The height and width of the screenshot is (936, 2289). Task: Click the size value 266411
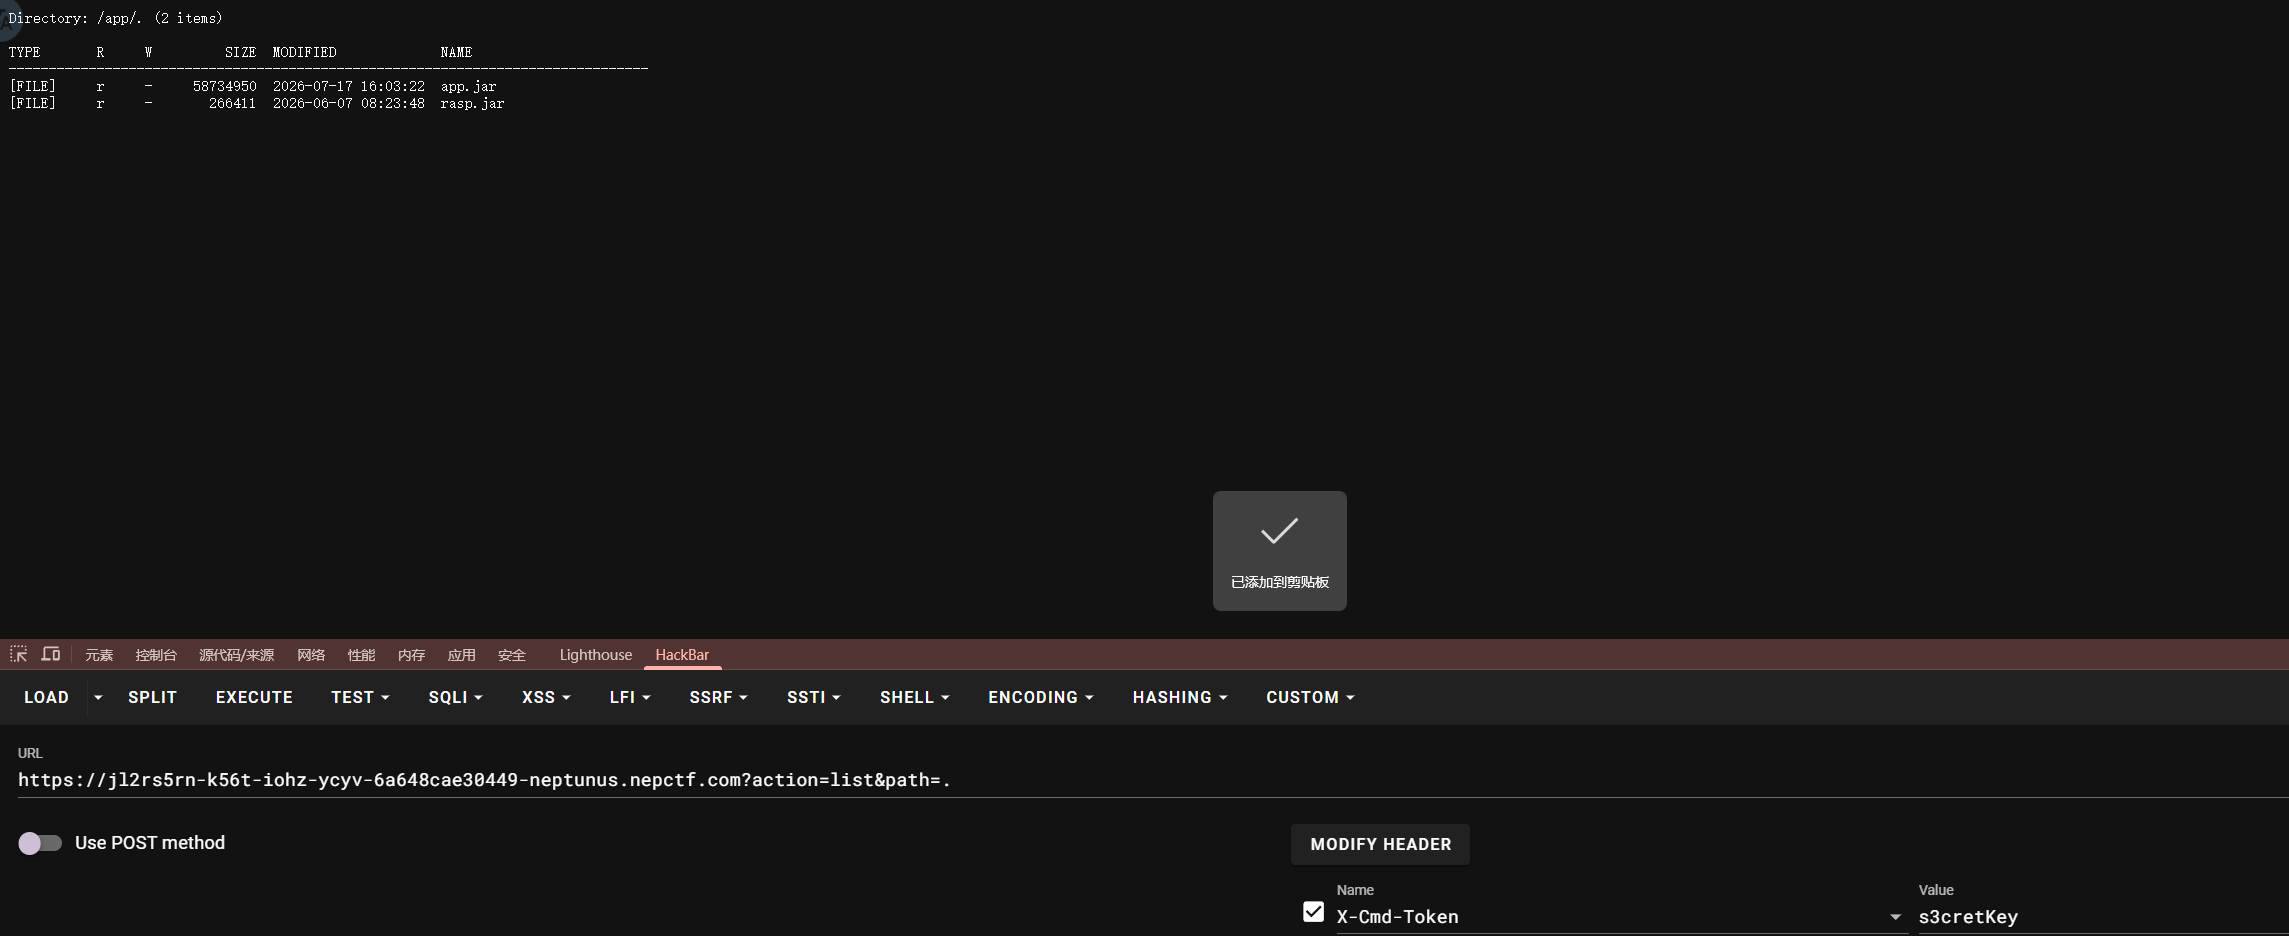tap(232, 104)
